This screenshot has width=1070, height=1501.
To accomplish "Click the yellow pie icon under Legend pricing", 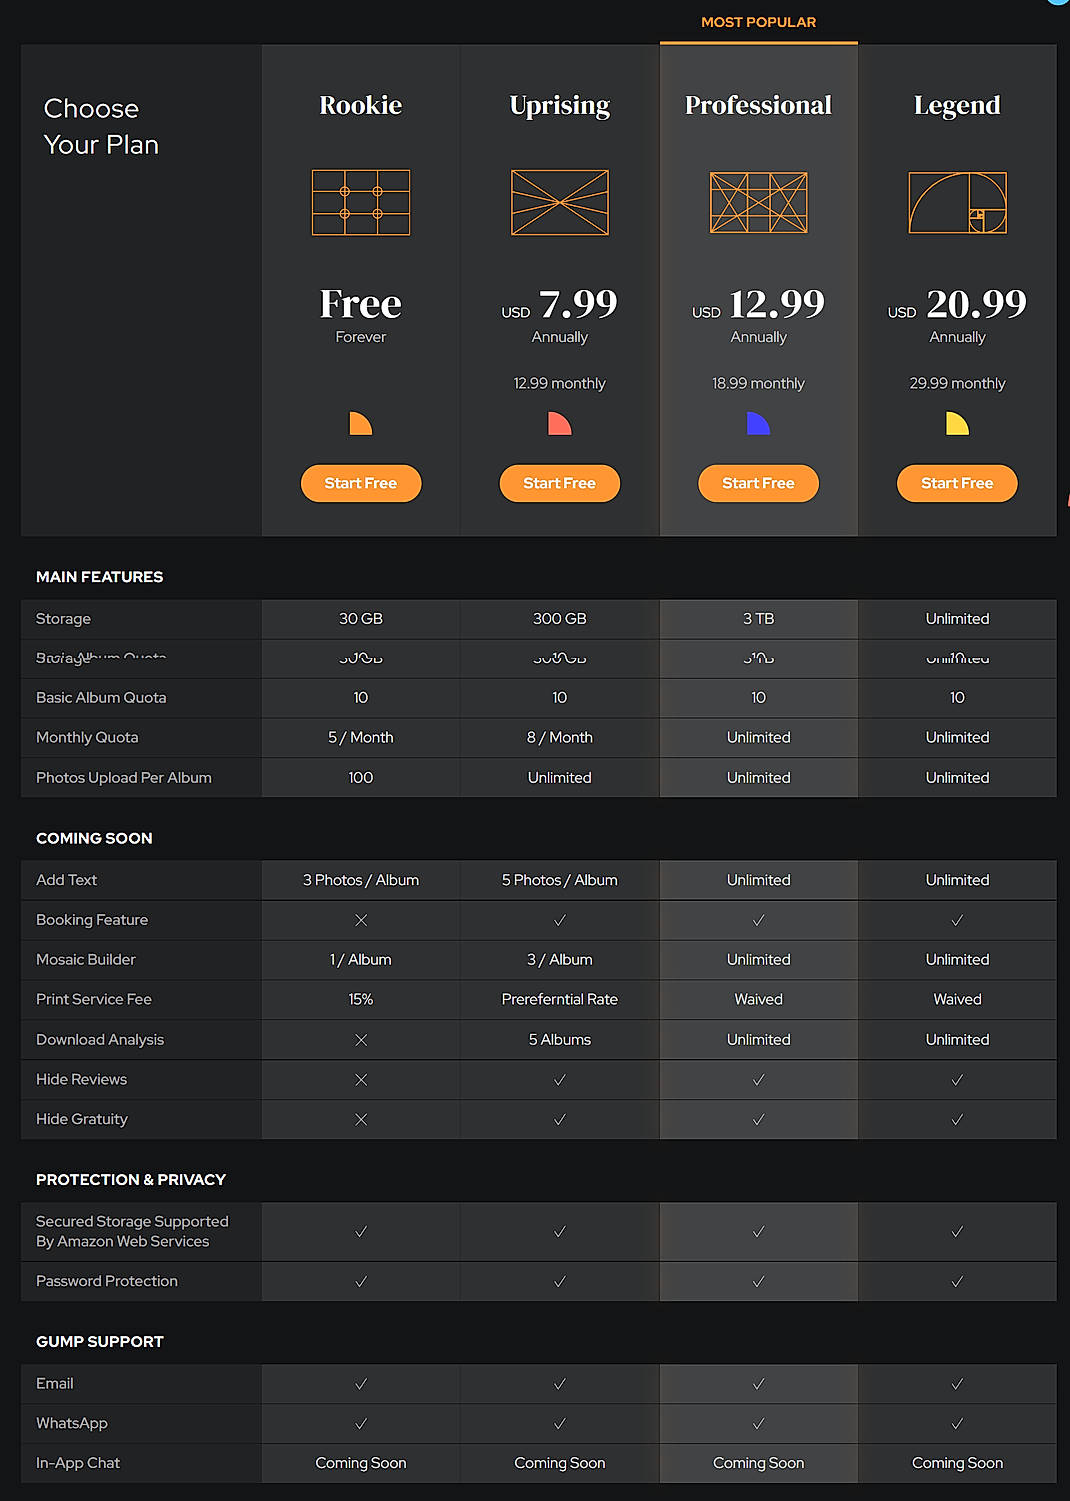I will pos(956,423).
